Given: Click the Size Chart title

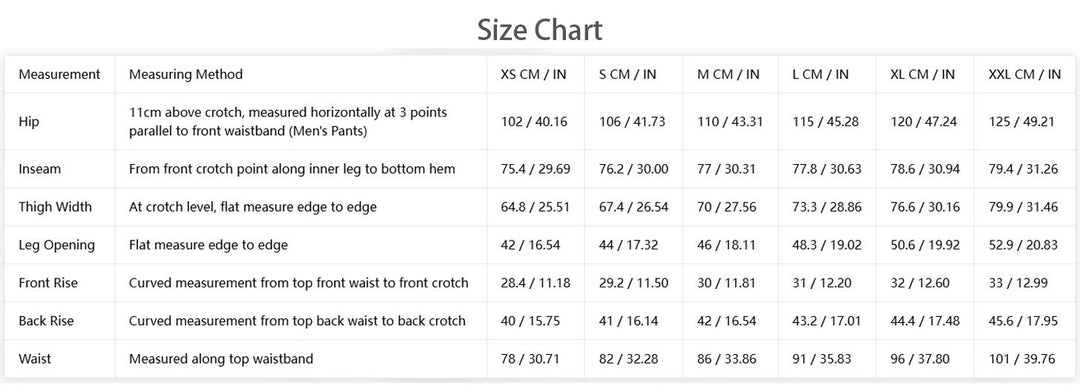Looking at the screenshot, I should click(x=540, y=30).
